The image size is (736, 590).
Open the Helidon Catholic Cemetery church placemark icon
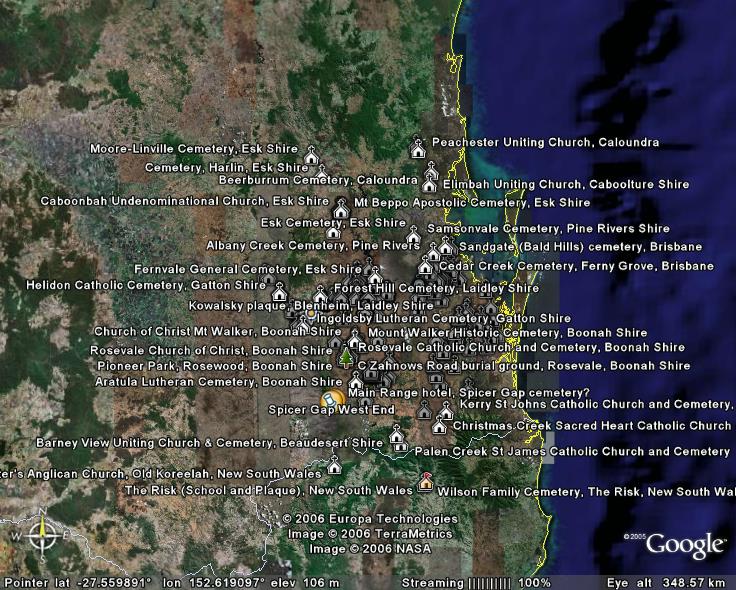point(279,292)
